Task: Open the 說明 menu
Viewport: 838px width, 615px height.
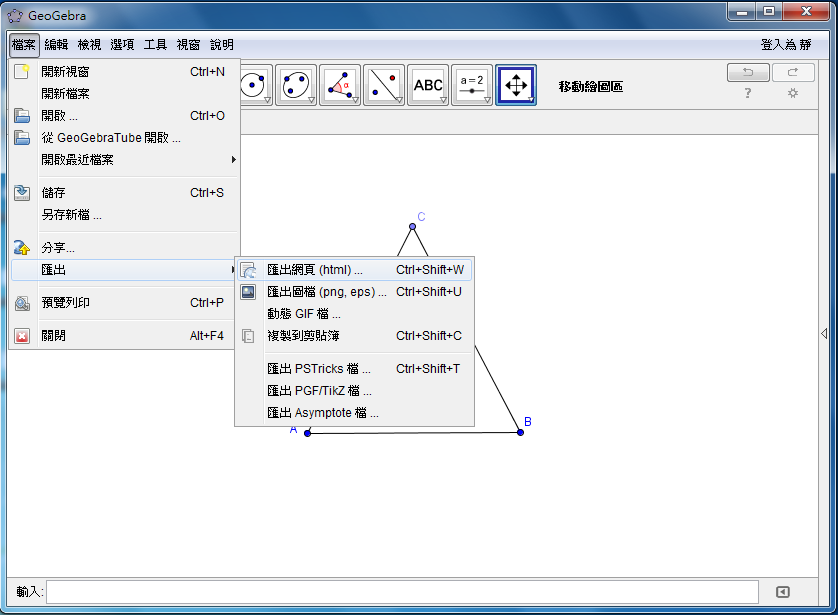Action: [x=222, y=45]
